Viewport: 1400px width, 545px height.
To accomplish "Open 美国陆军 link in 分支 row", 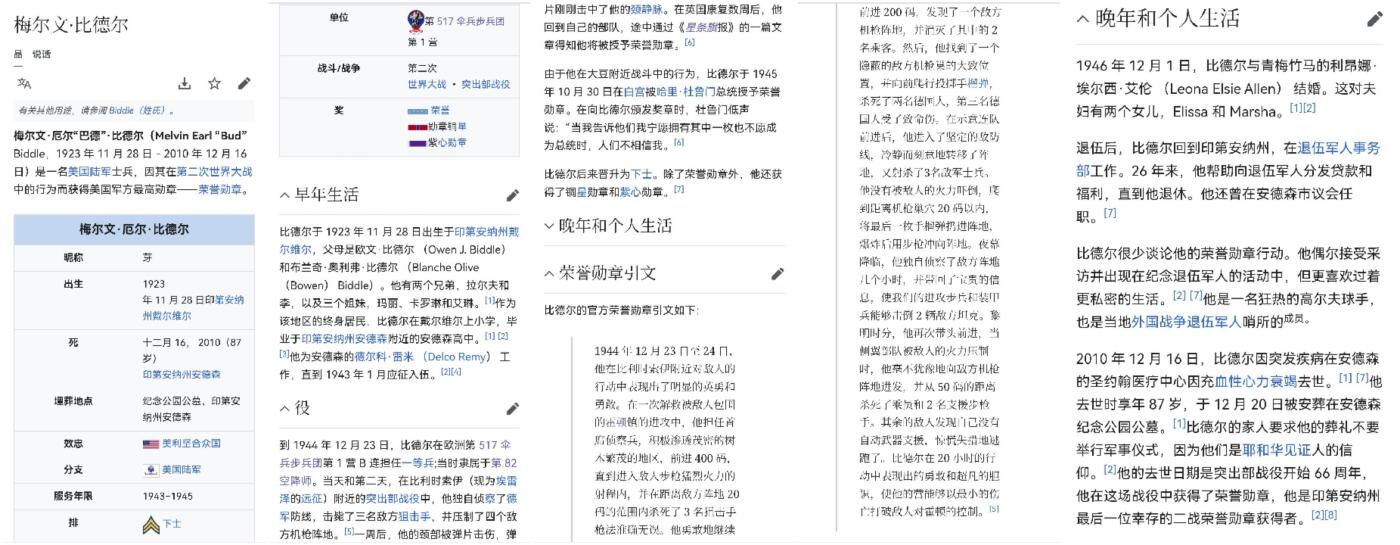I will coord(181,469).
